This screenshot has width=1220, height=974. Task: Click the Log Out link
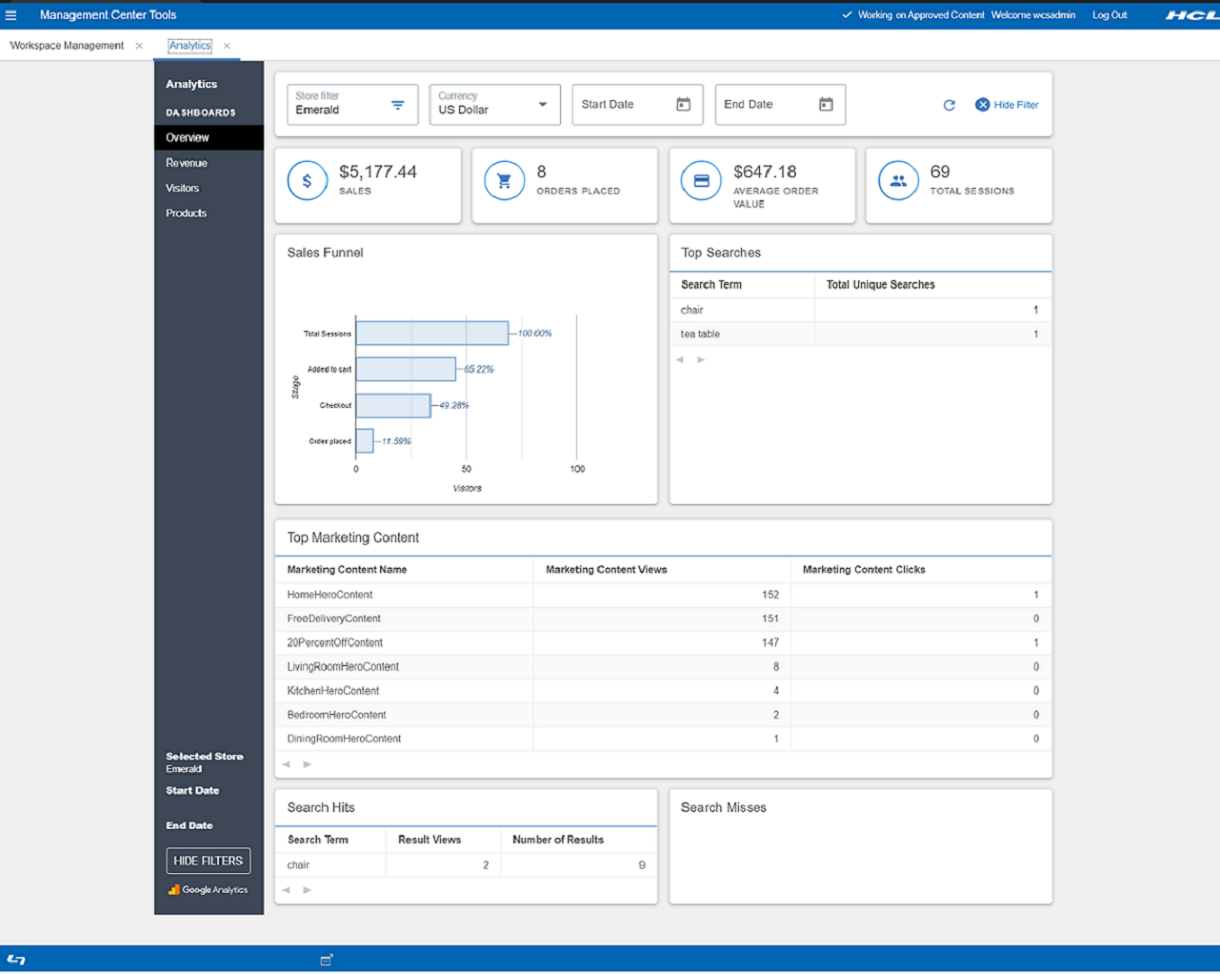(1109, 15)
